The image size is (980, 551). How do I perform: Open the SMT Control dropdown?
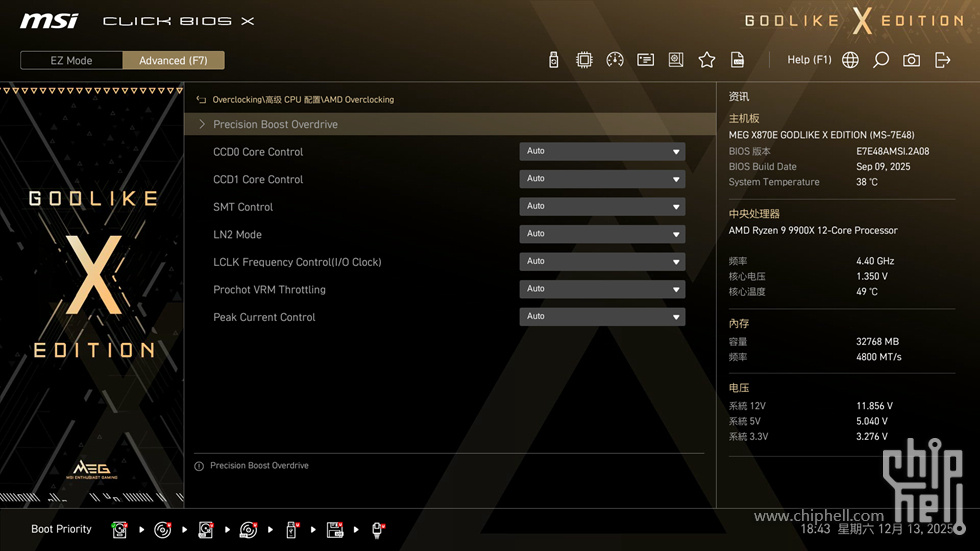click(602, 207)
